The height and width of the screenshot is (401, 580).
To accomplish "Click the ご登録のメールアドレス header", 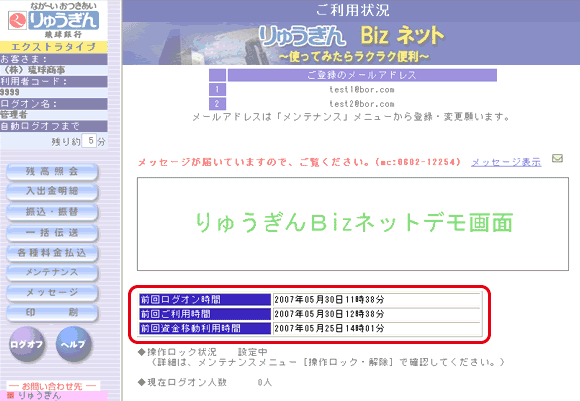I will 362,75.
